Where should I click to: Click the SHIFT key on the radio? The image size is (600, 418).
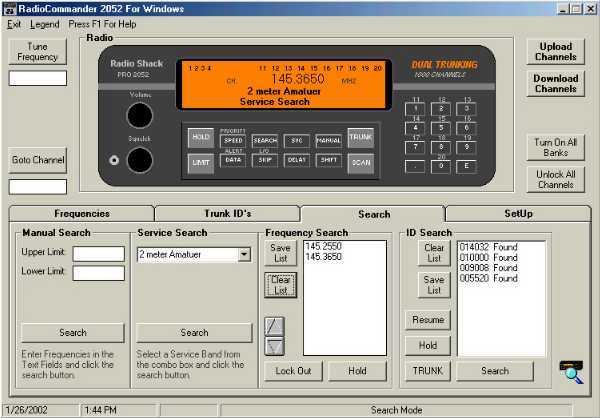328,160
